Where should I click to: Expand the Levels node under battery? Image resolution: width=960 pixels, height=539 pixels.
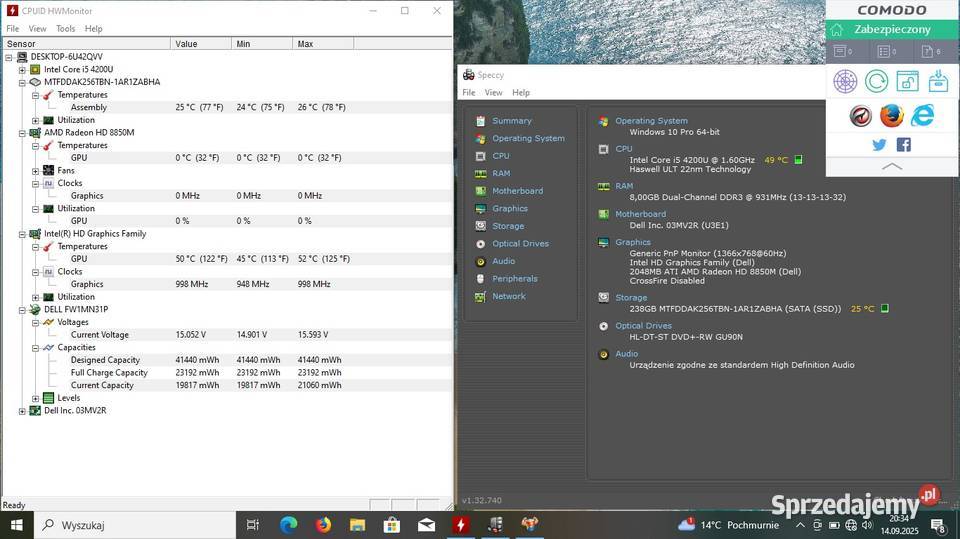coord(36,398)
